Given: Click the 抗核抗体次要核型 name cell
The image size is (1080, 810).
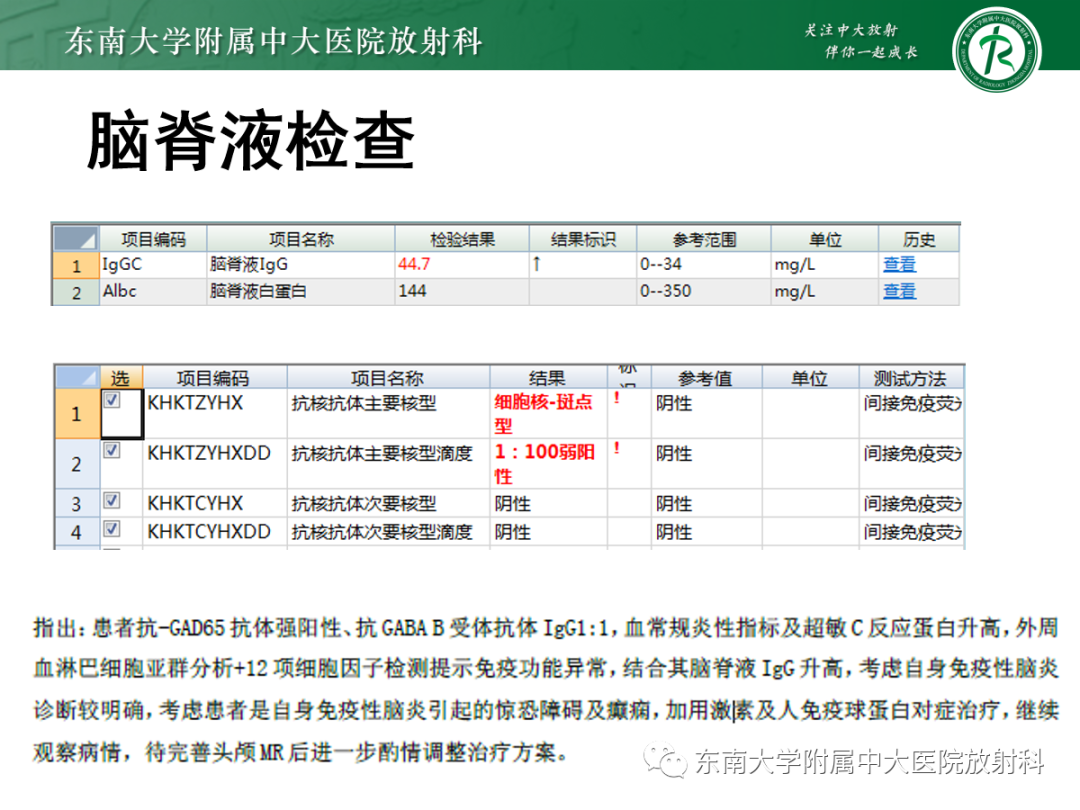Looking at the screenshot, I should 388,503.
